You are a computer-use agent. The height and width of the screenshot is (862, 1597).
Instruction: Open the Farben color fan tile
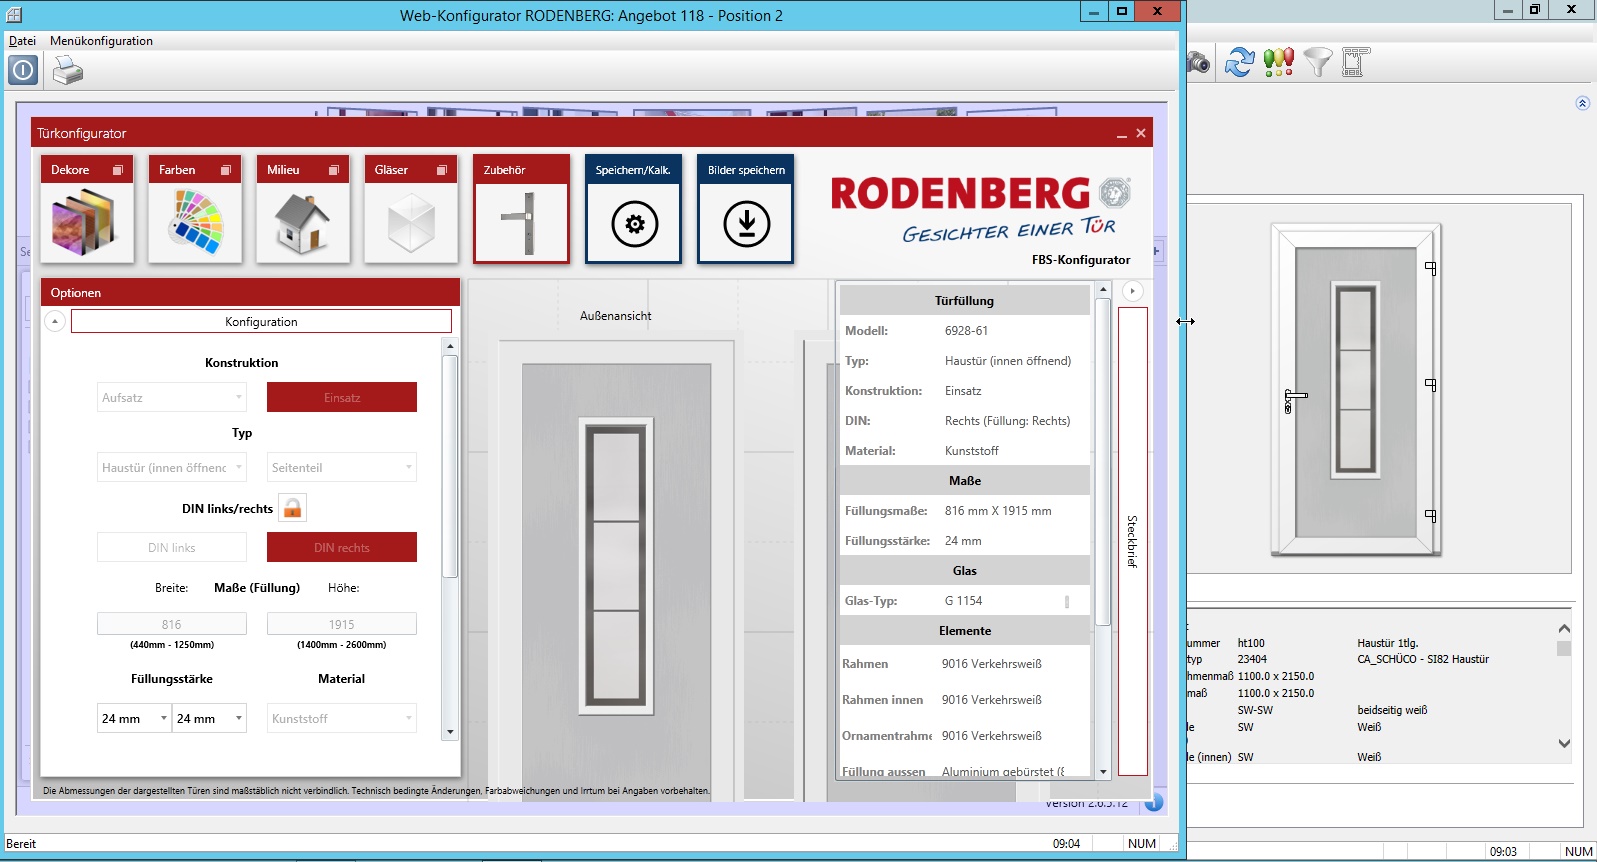(x=195, y=209)
